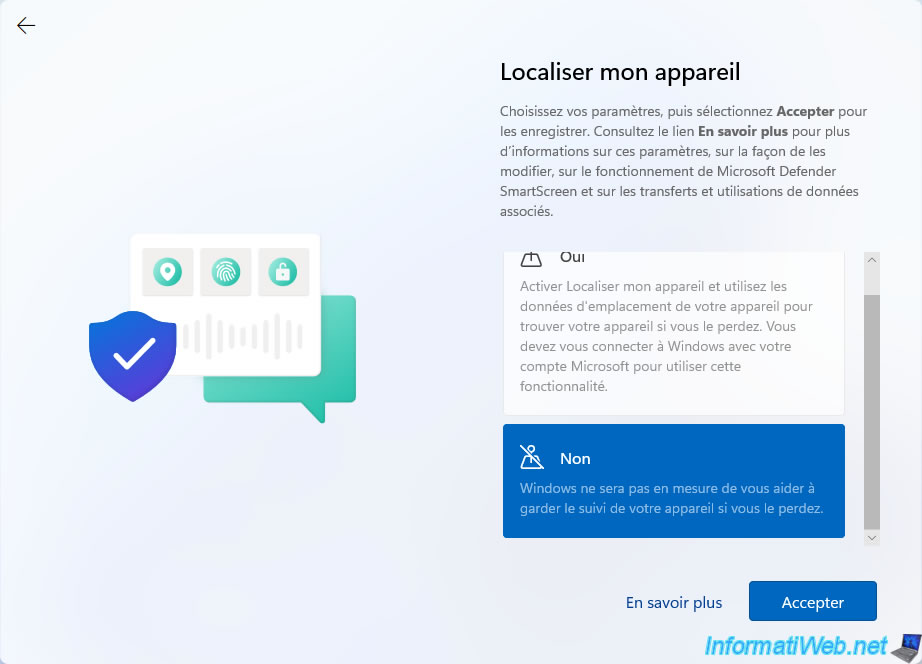This screenshot has height=664, width=922.
Task: Select the Oui option card
Action: click(x=673, y=333)
